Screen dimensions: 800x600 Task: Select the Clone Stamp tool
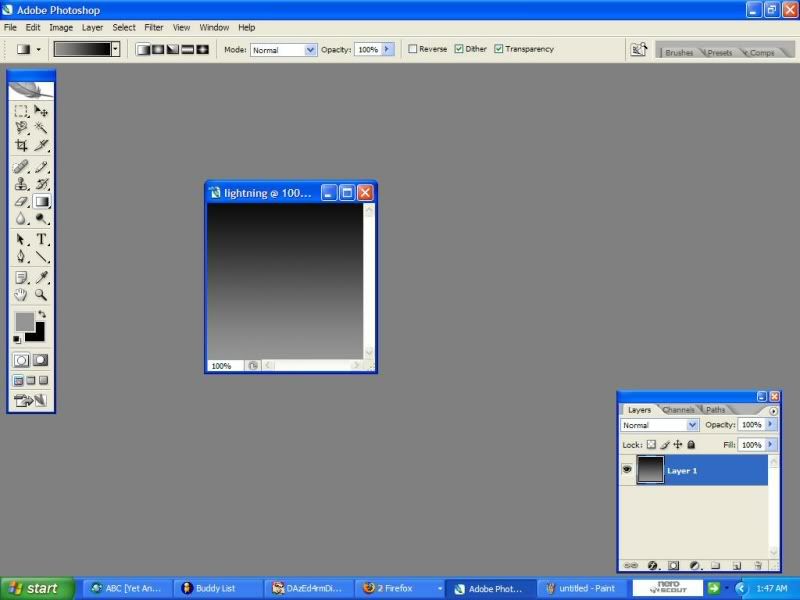coord(21,184)
